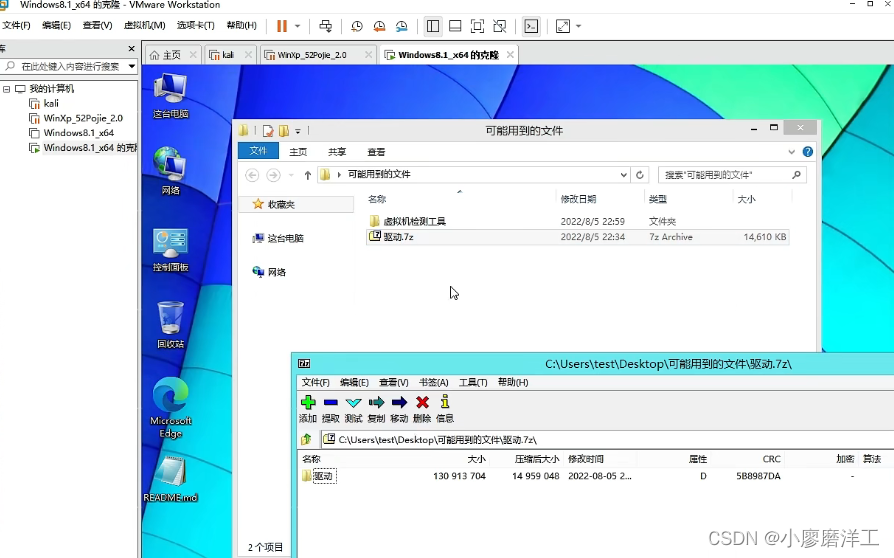Close the library panel with X

click(132, 49)
